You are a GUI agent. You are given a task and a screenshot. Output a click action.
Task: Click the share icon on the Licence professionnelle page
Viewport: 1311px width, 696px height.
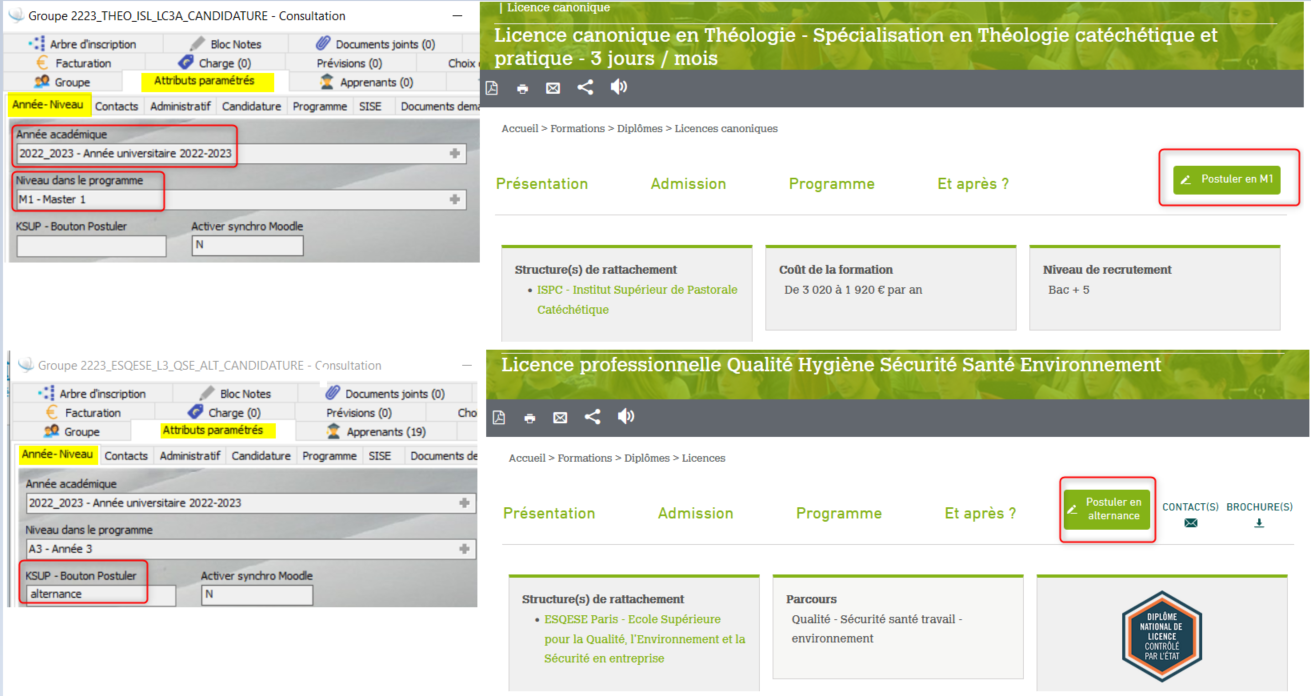tap(592, 417)
